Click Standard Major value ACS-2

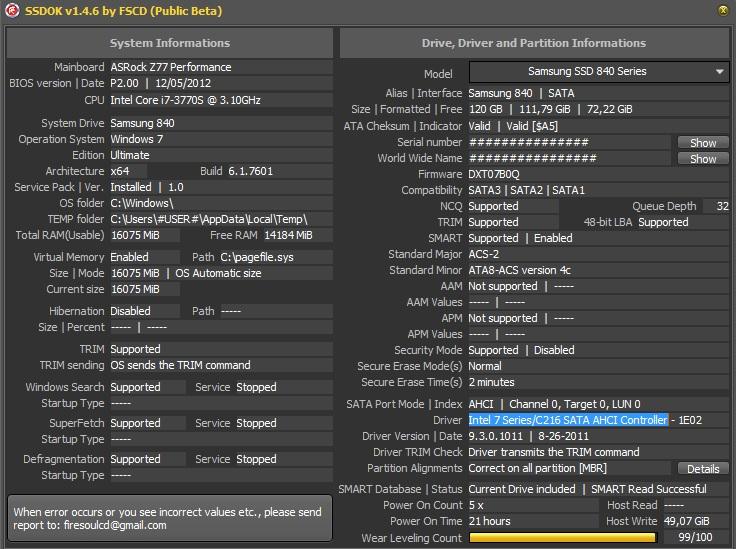tap(483, 254)
